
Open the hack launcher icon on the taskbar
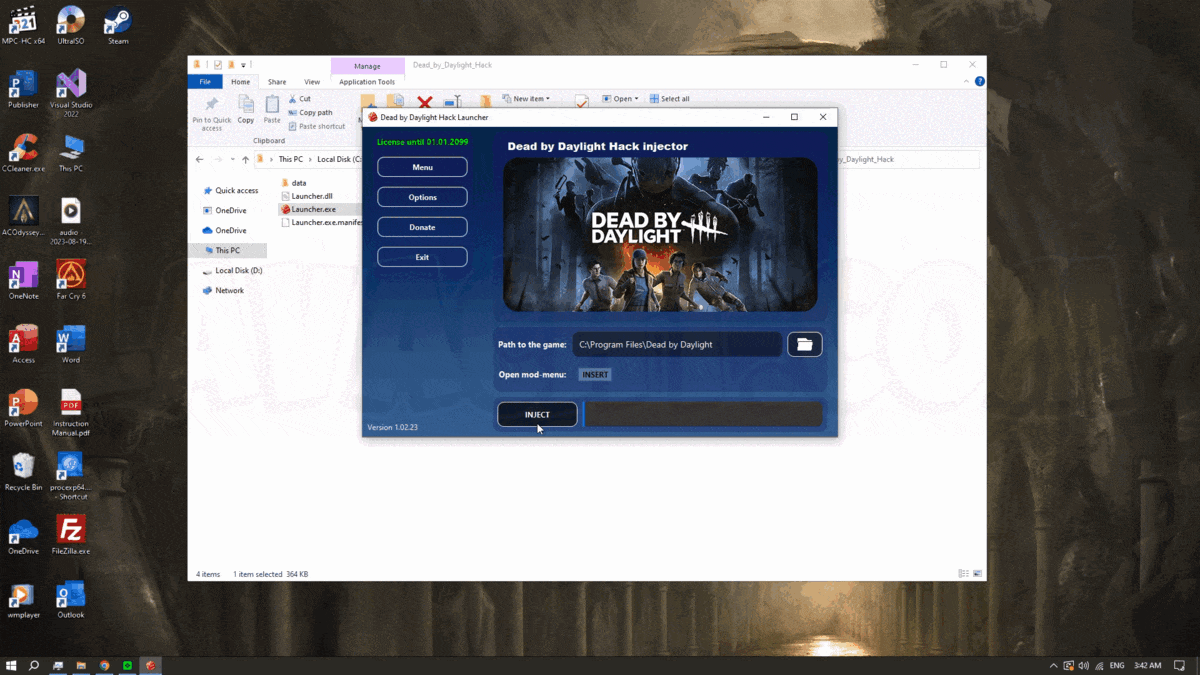click(x=151, y=665)
